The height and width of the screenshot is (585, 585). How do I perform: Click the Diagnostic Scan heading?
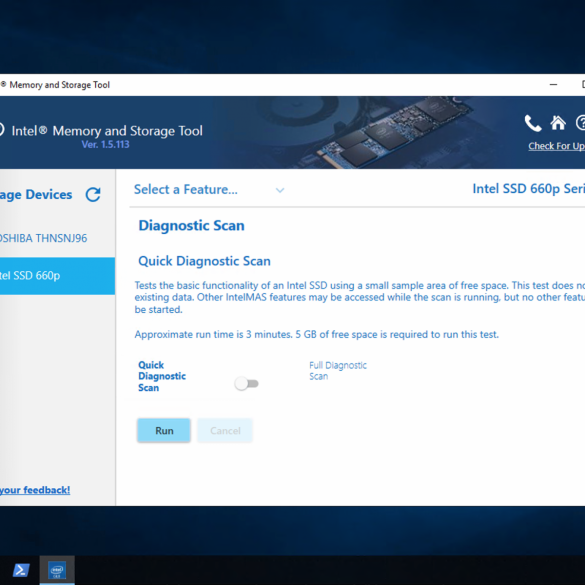pos(191,226)
